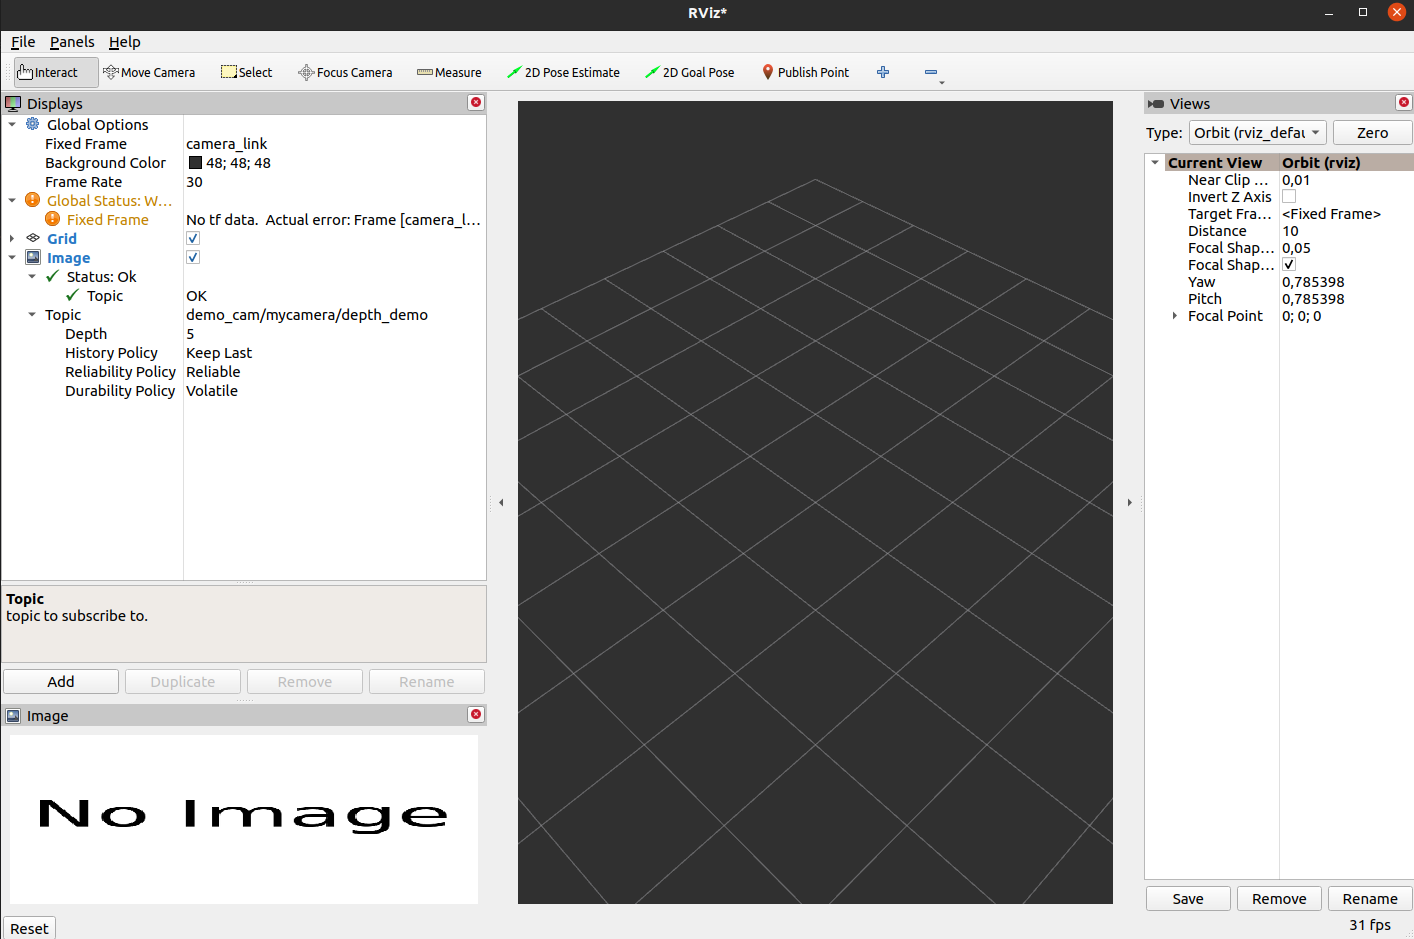Click Zero in the Views panel
This screenshot has height=939, width=1414.
(x=1372, y=132)
